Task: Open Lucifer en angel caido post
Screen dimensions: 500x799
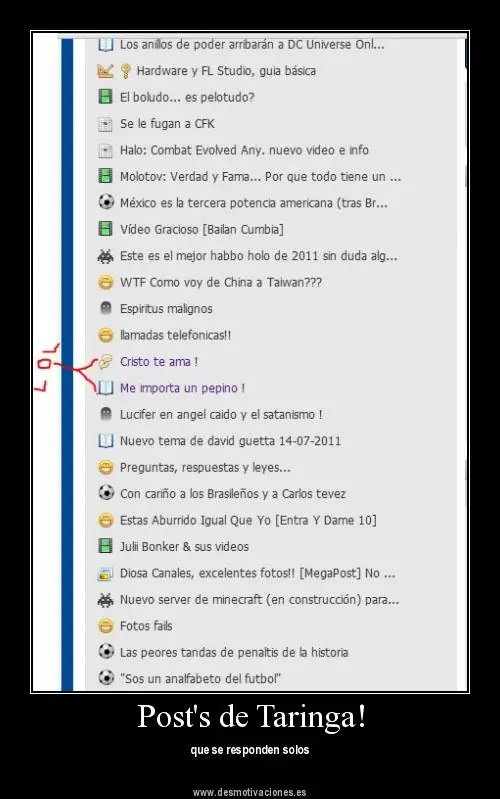Action: [221, 414]
